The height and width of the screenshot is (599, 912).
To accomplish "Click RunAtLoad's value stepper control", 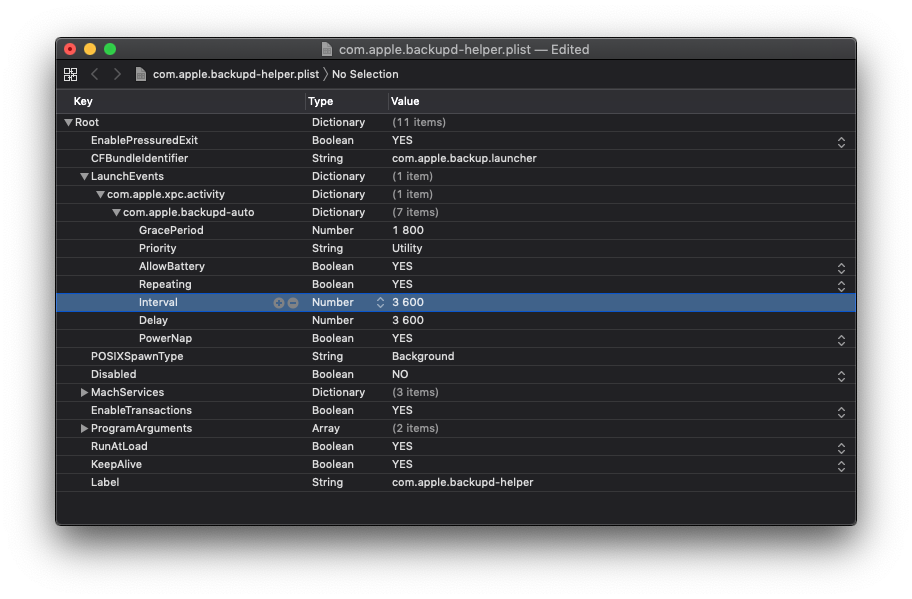I will (841, 446).
